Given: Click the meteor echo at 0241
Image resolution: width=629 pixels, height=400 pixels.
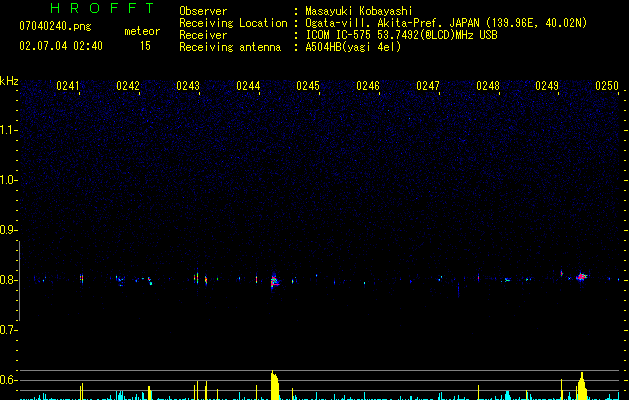Looking at the screenshot, I should [81, 278].
